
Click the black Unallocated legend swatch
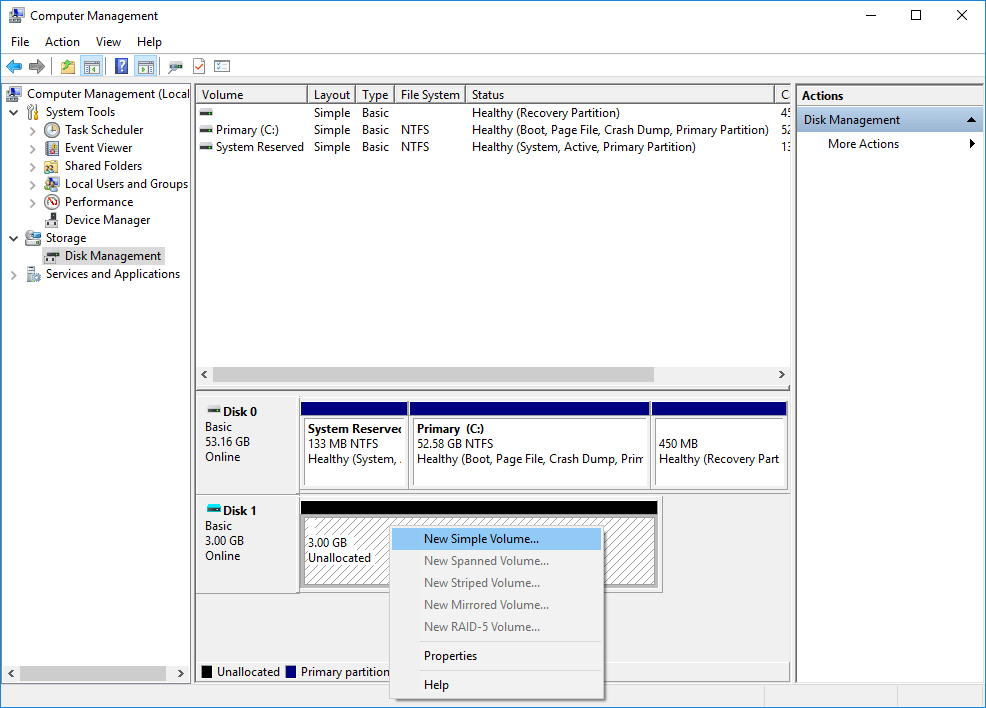pos(206,671)
